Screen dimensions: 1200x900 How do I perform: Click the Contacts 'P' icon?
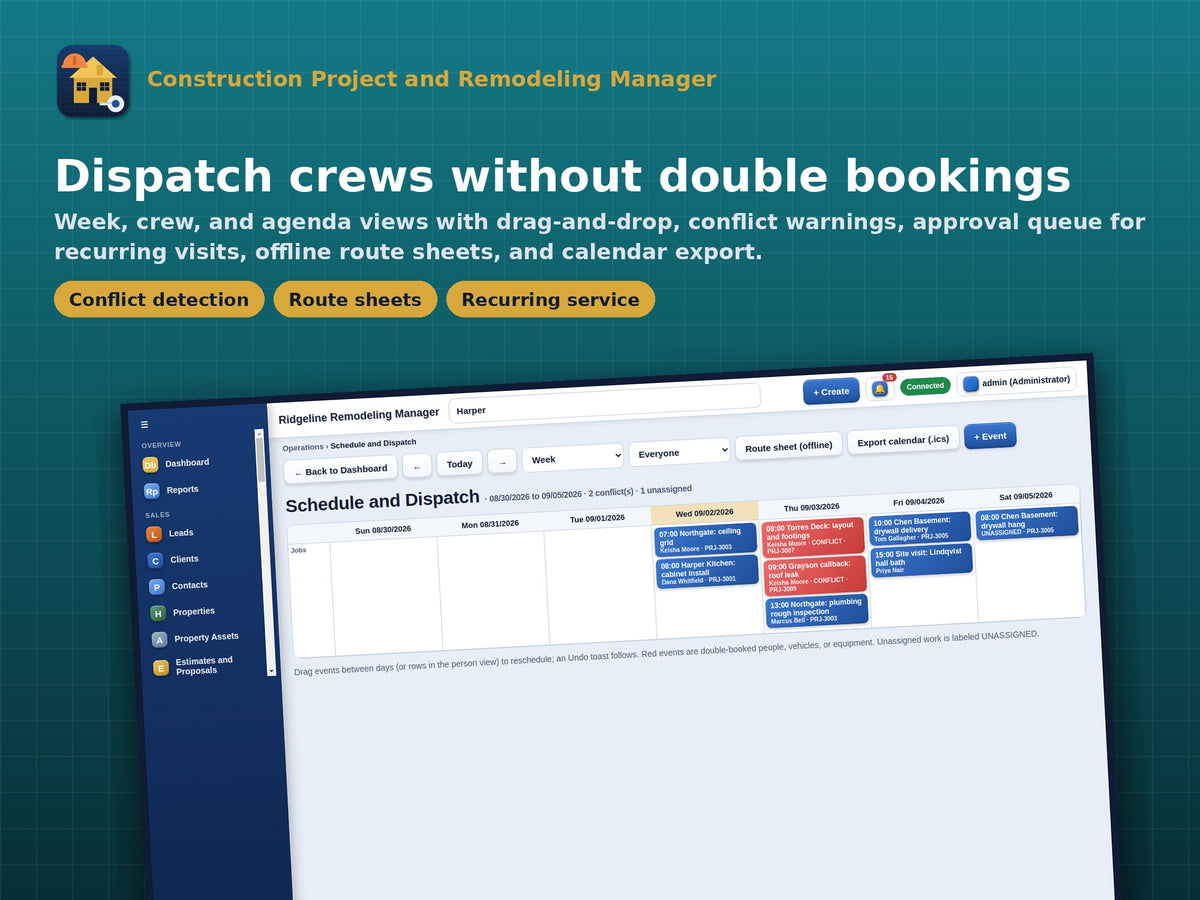[x=157, y=587]
